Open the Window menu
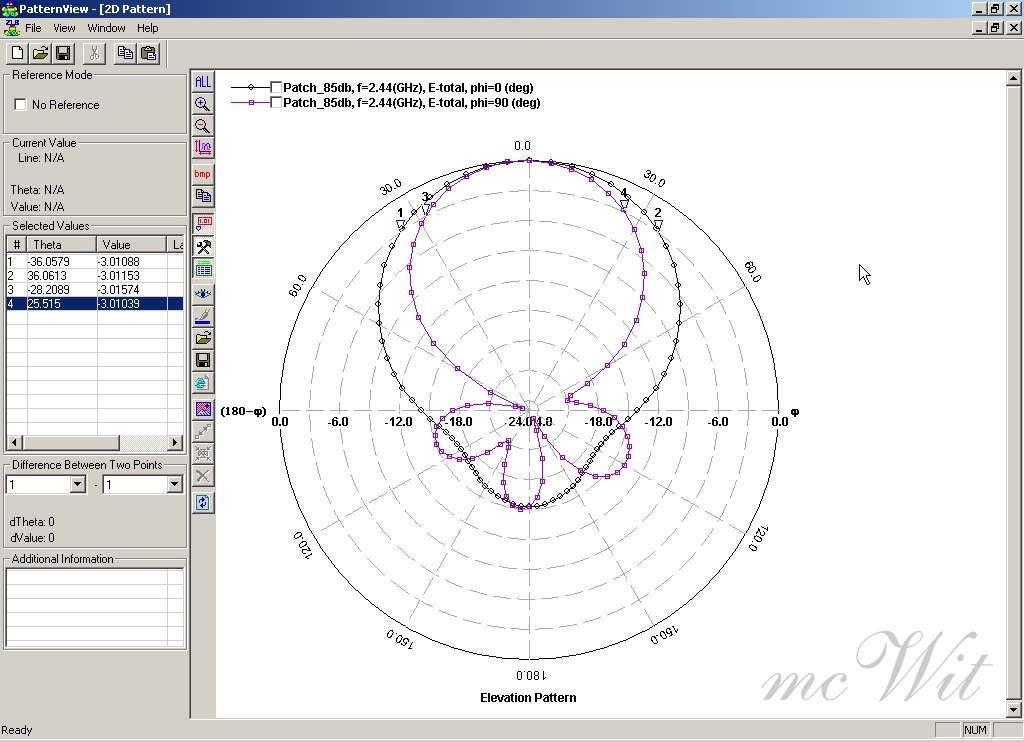1024x742 pixels. pos(106,28)
